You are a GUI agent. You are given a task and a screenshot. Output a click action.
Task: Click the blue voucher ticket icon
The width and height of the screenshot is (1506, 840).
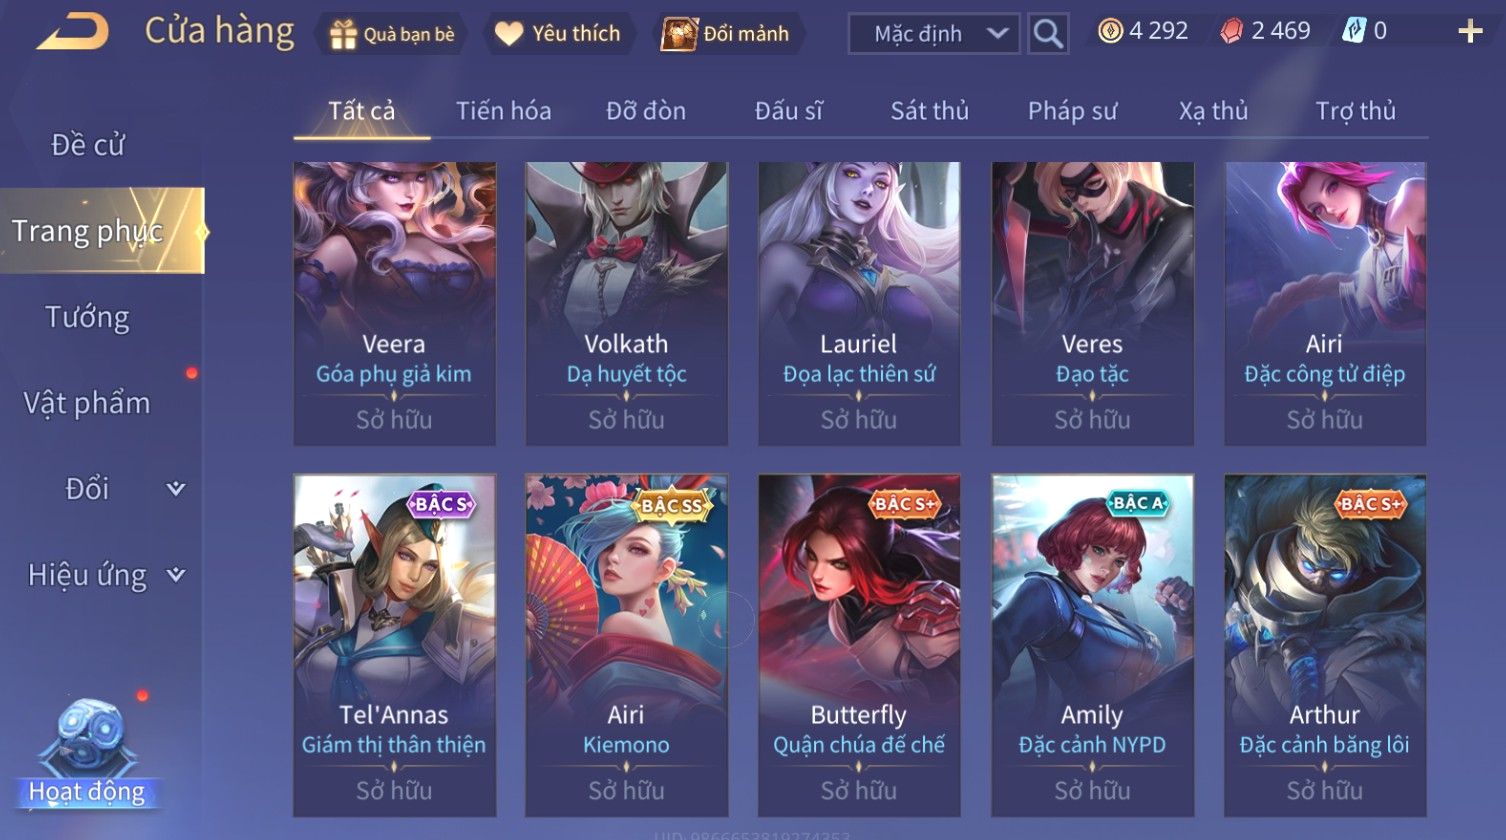click(1353, 31)
